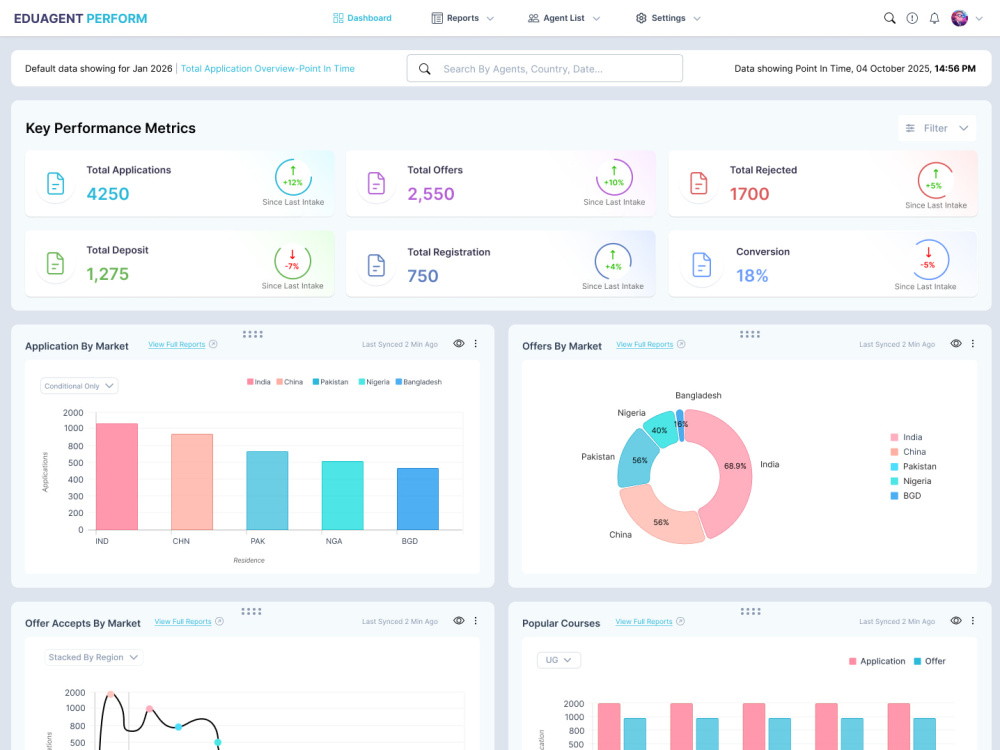Click the Total Deposit document icon
1000x750 pixels.
click(x=55, y=263)
